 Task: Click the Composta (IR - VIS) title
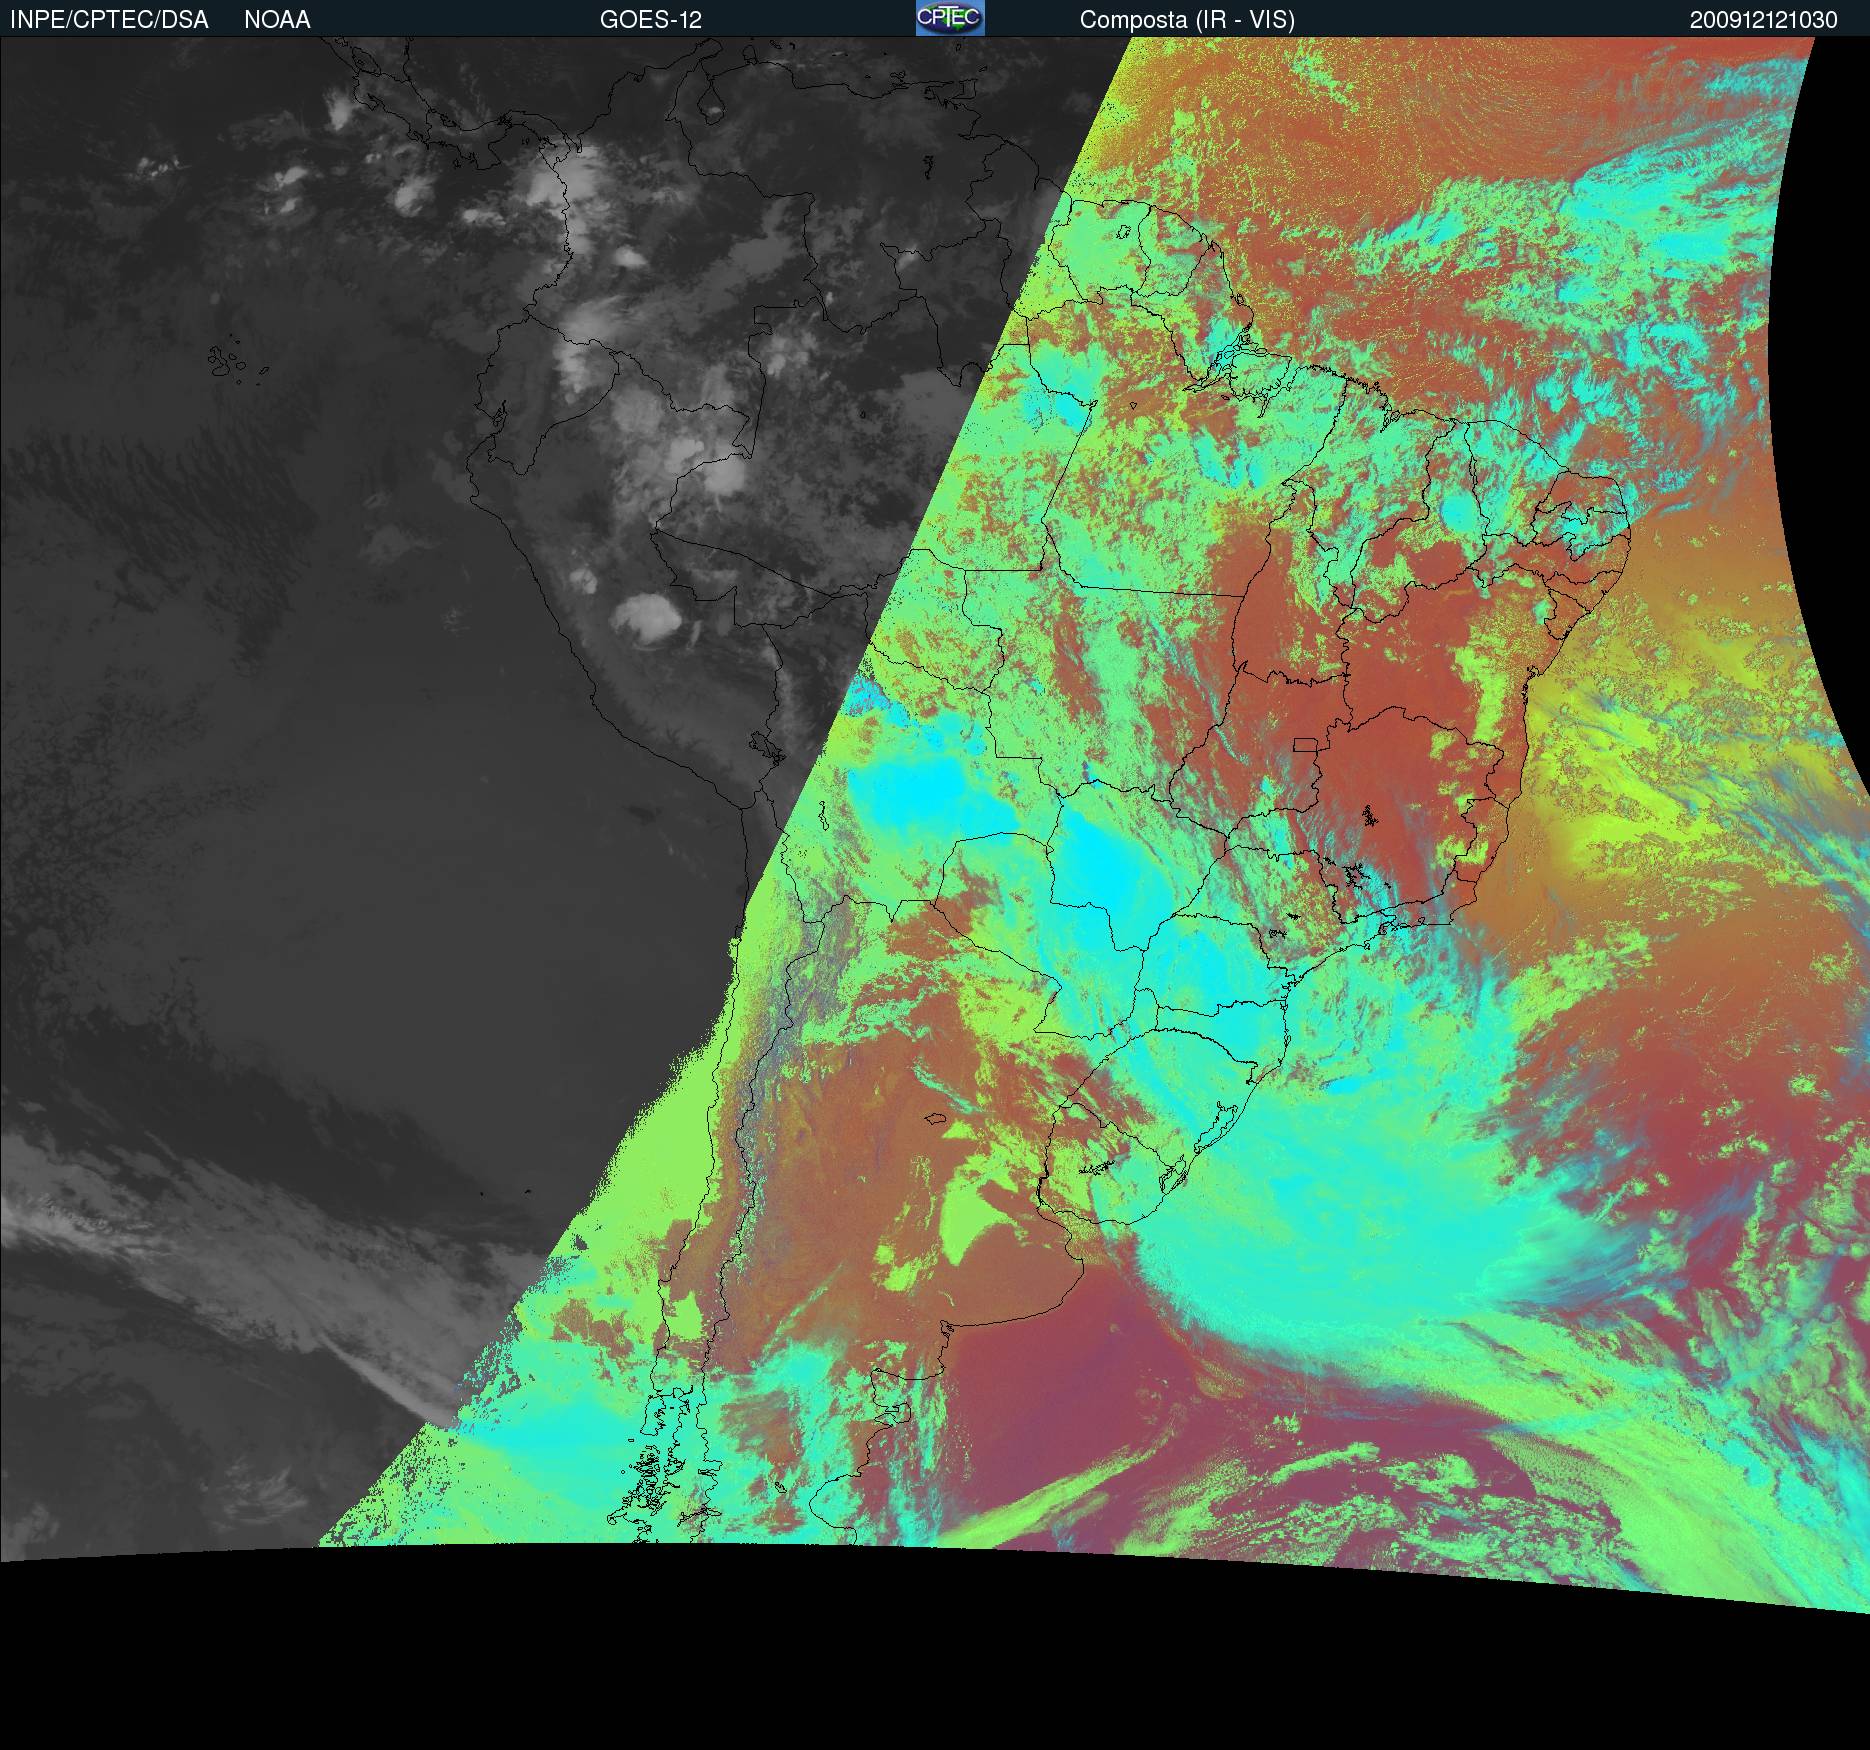[1187, 20]
